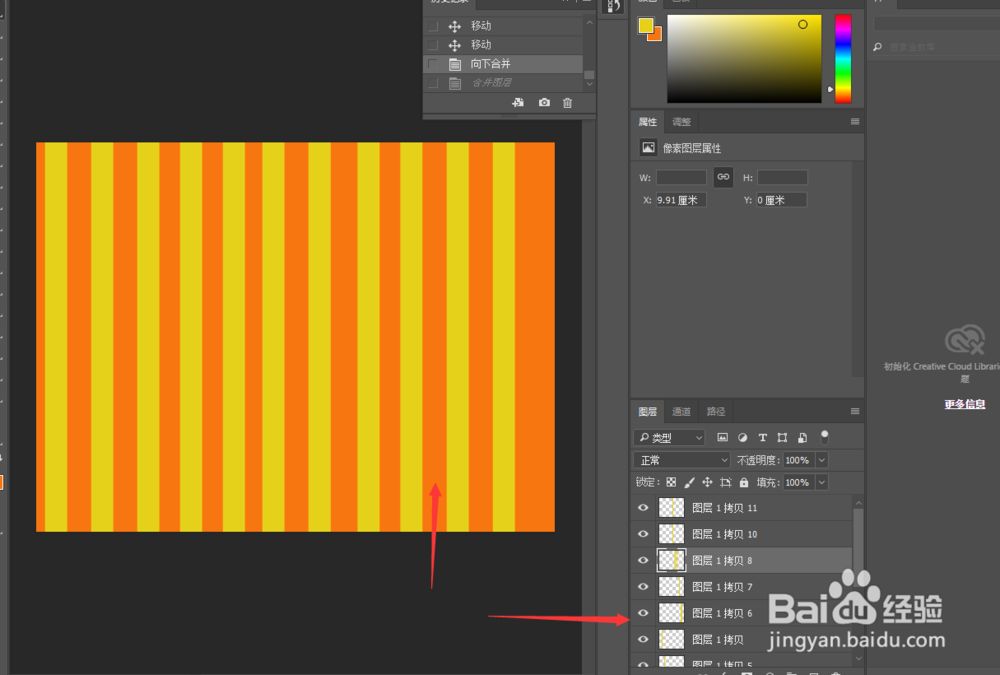Create new document from current history state
This screenshot has width=1000, height=675.
click(x=518, y=103)
